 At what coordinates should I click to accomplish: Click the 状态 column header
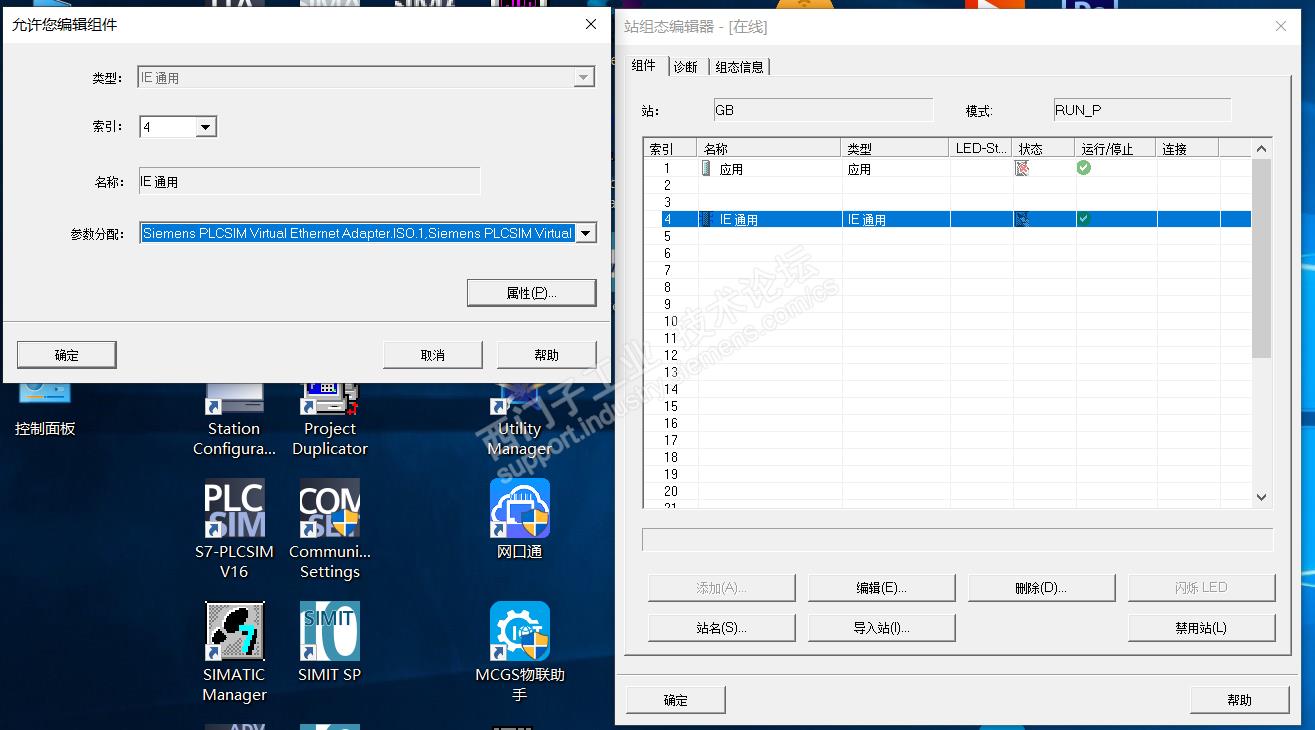[x=1044, y=149]
